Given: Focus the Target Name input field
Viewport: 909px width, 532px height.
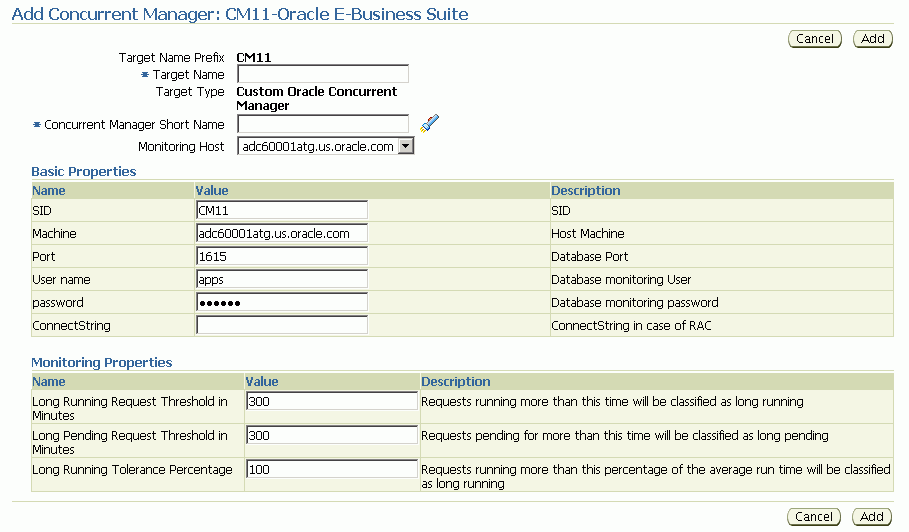Looking at the screenshot, I should tap(323, 74).
